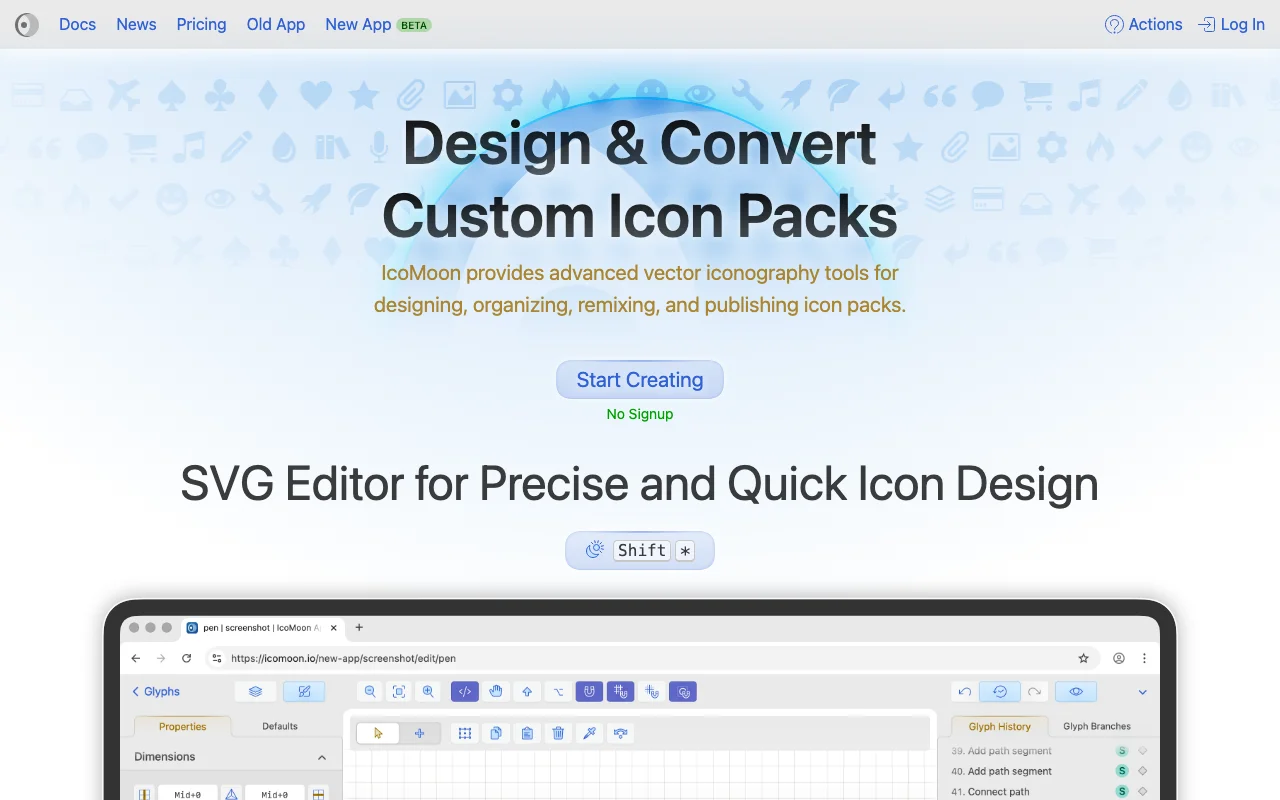Click the fit-to-view zoom icon
This screenshot has width=1280, height=800.
coord(399,691)
